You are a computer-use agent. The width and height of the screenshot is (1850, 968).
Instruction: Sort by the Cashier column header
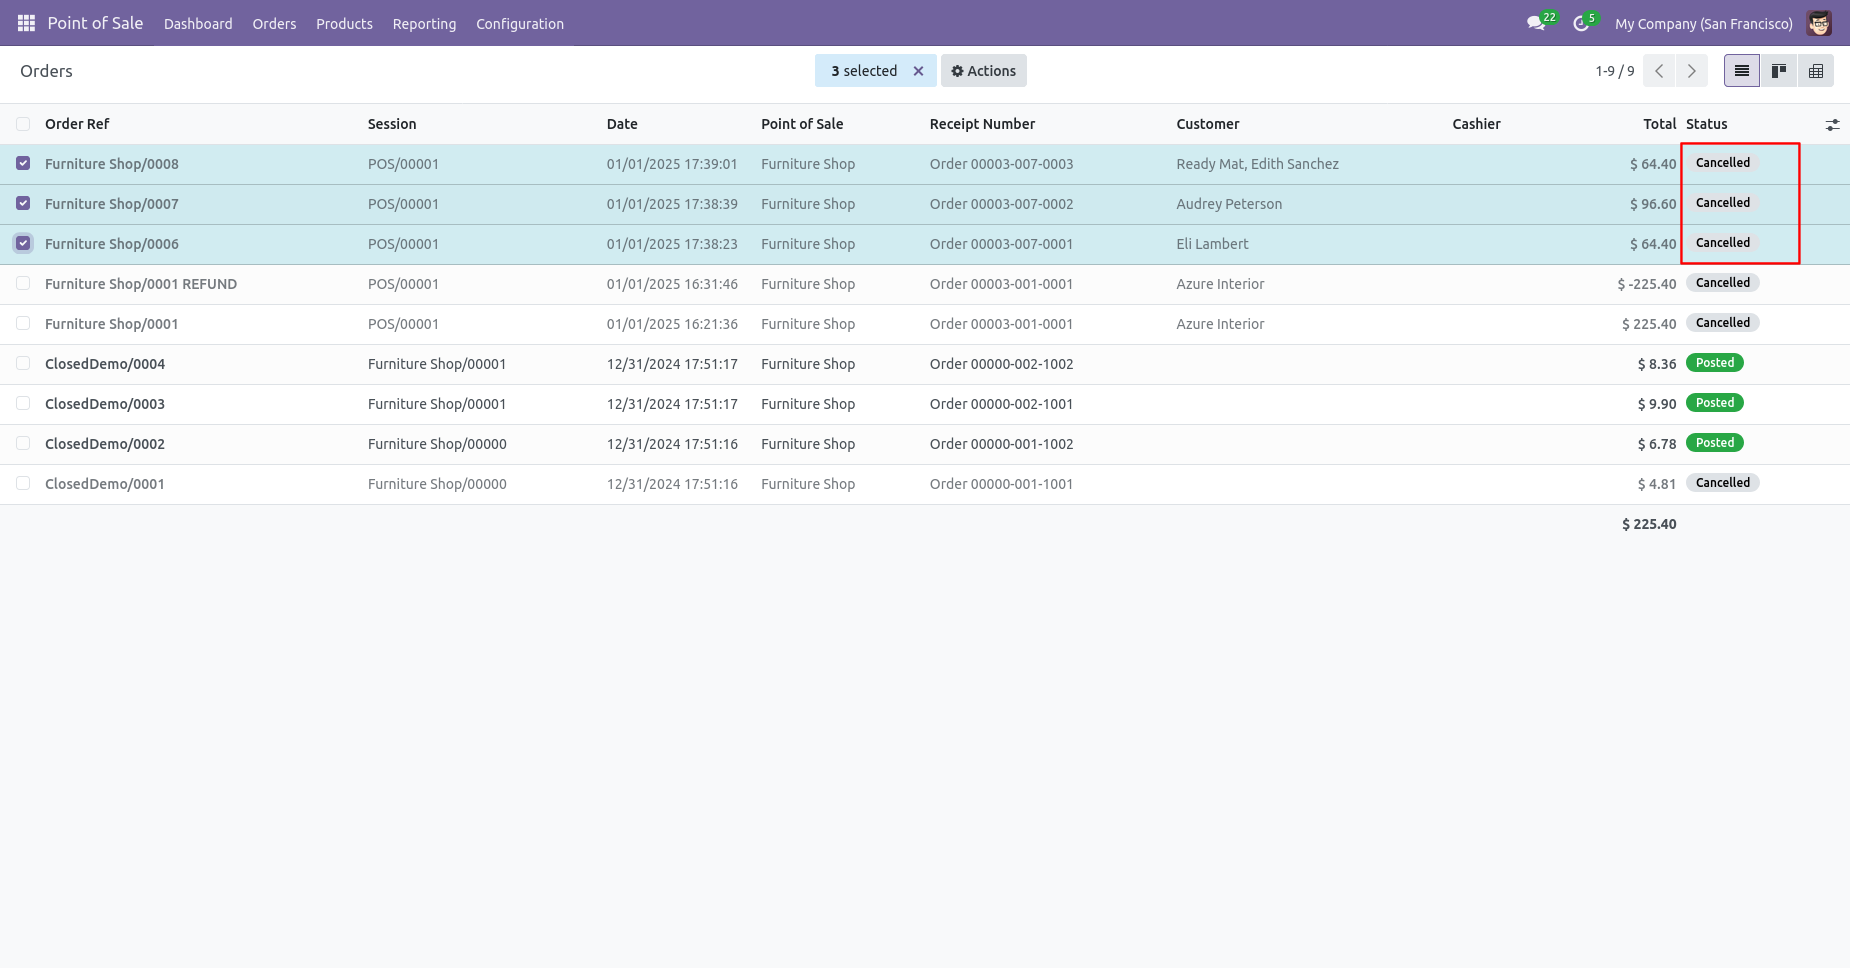click(1476, 124)
